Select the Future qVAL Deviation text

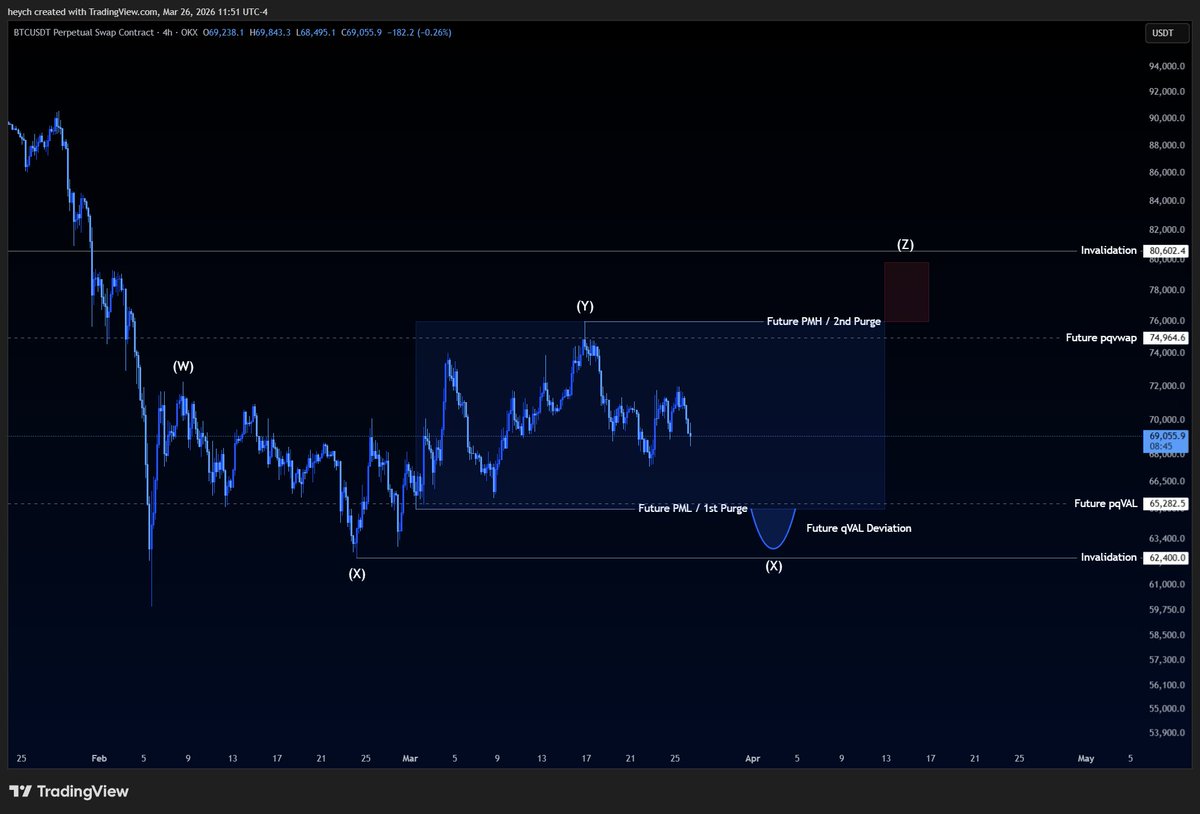coord(859,528)
